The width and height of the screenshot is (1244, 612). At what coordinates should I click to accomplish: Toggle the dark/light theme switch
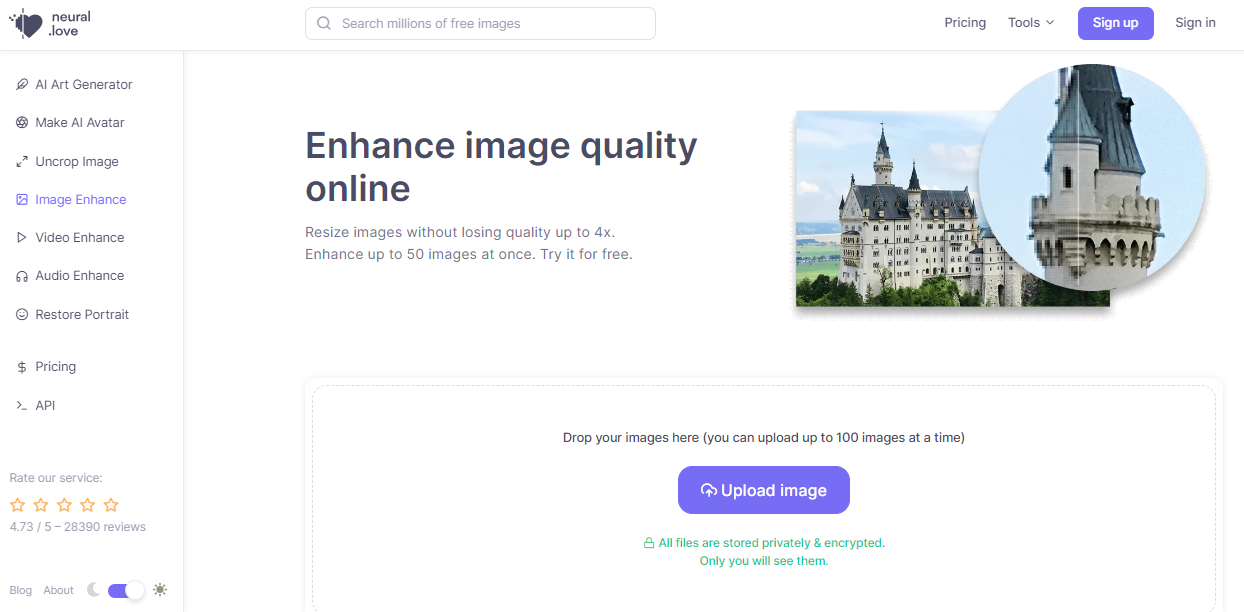(126, 590)
